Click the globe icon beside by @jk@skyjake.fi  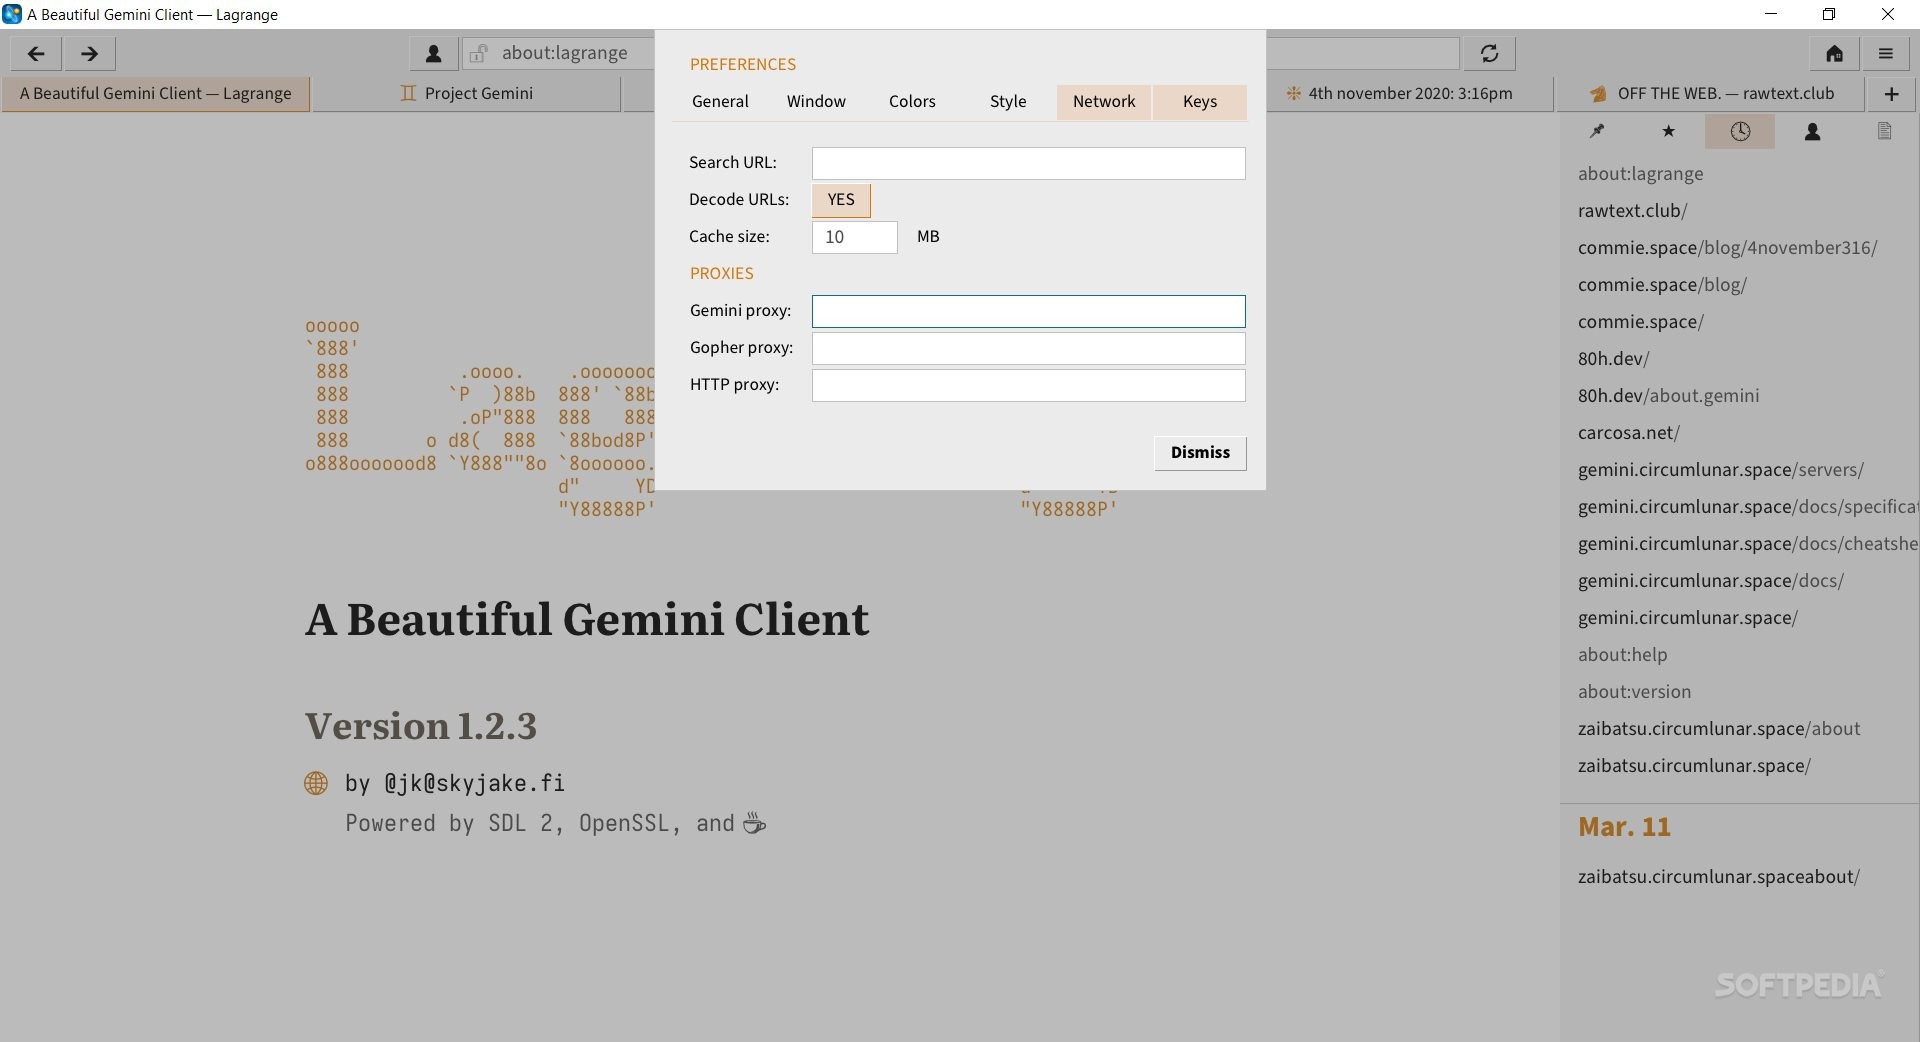coord(316,783)
